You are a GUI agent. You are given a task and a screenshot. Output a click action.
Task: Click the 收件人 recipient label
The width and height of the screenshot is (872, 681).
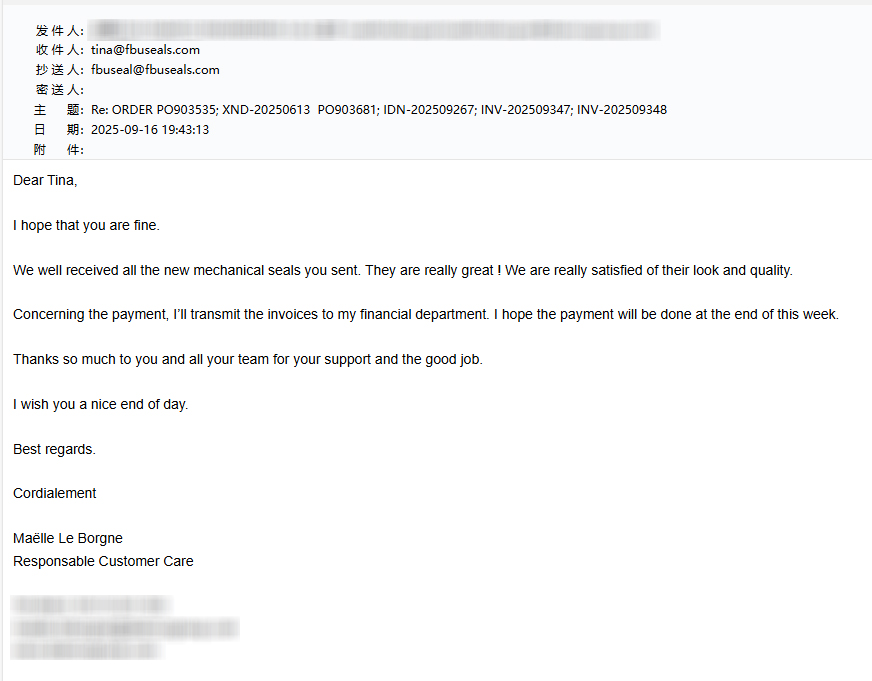pos(59,50)
